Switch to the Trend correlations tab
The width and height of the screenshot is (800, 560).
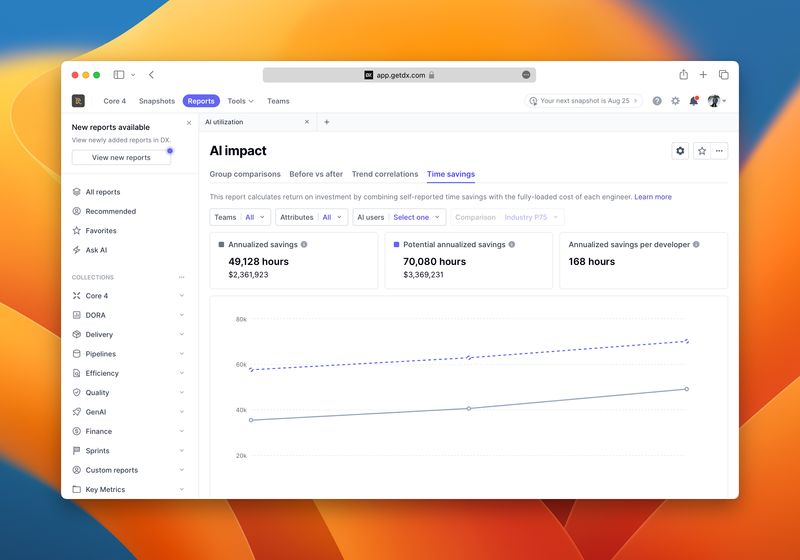point(384,174)
